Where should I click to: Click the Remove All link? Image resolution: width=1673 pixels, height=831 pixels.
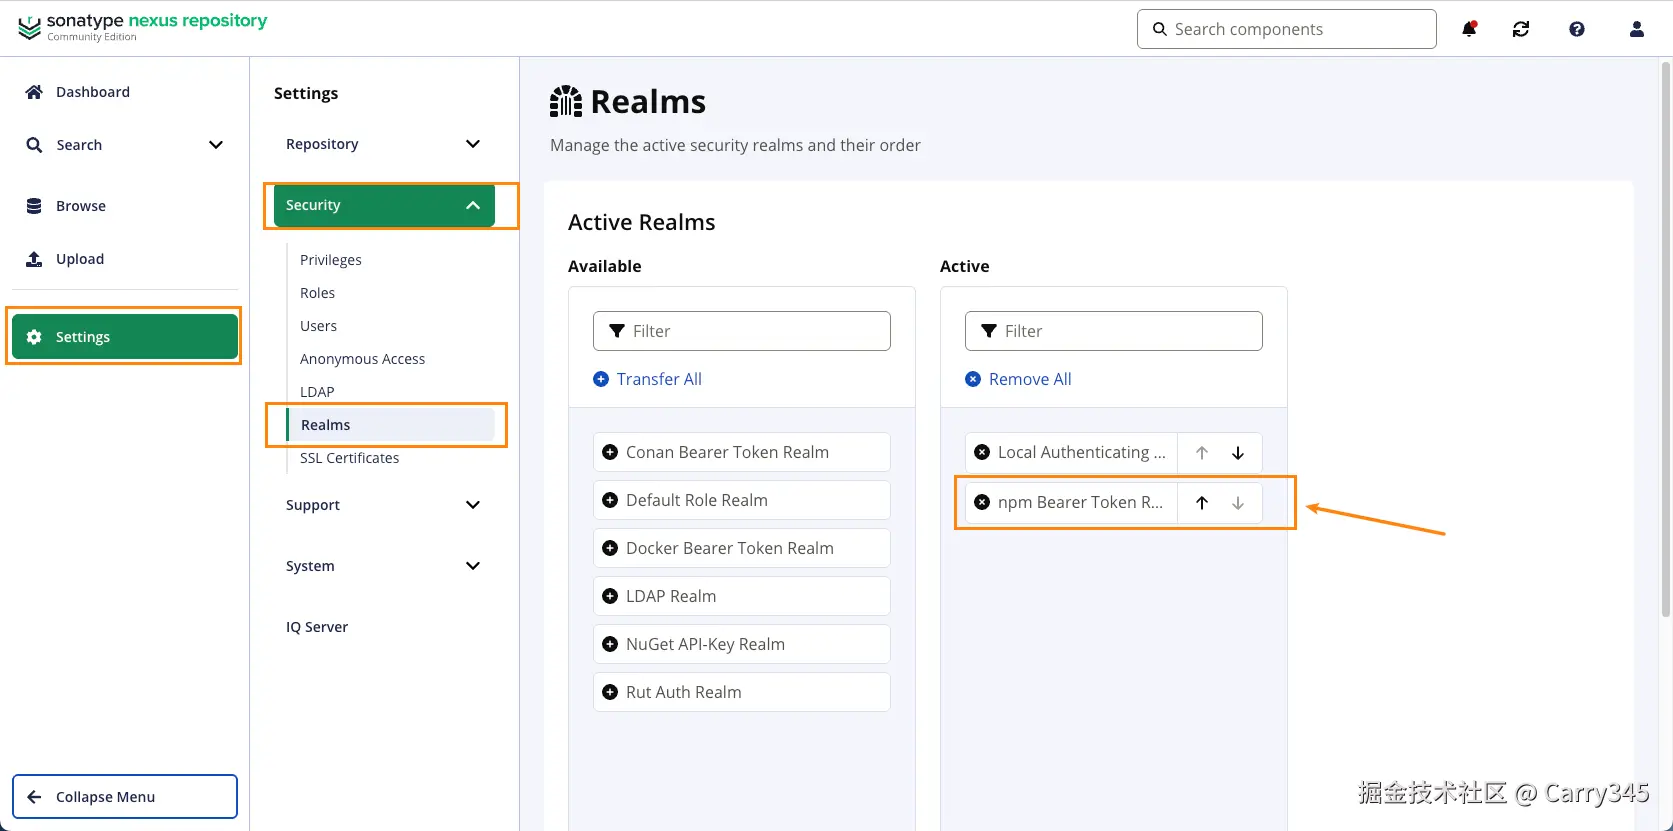pyautogui.click(x=1029, y=379)
